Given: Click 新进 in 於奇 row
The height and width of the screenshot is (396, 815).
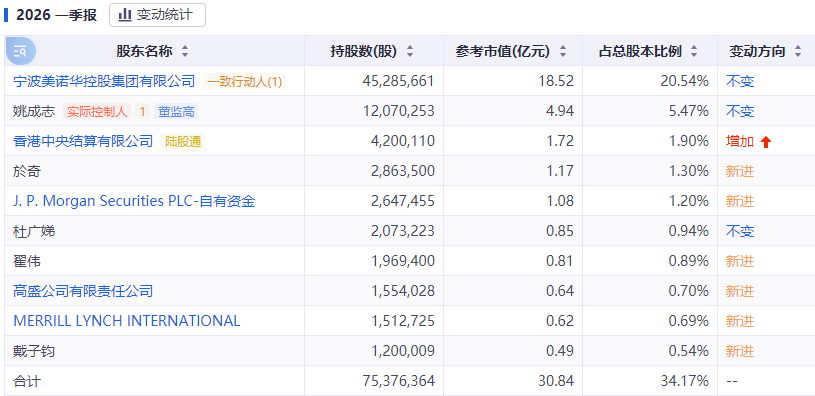Looking at the screenshot, I should click(x=740, y=171).
